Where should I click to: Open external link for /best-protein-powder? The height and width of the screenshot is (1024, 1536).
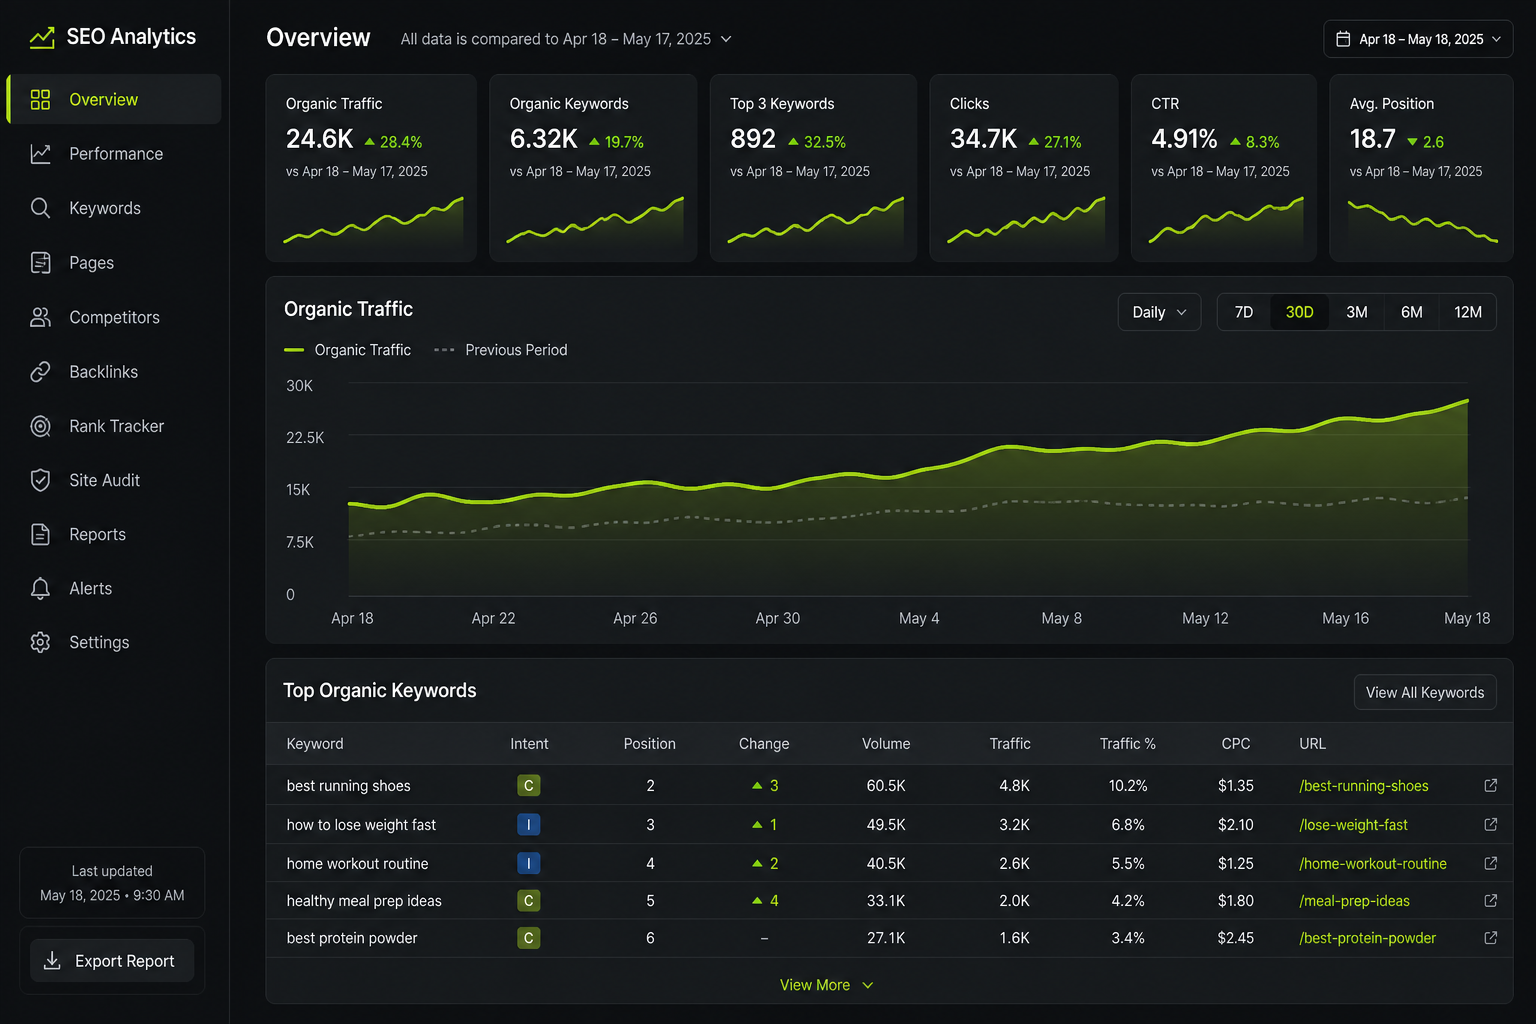coord(1490,938)
